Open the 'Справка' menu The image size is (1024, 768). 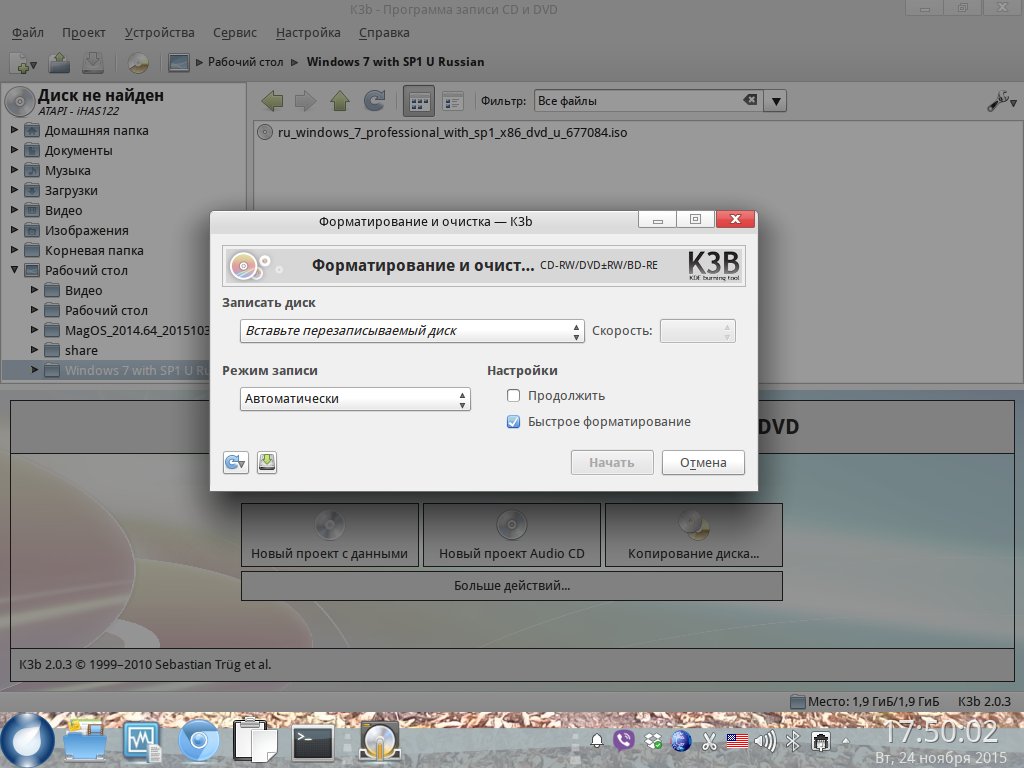pos(384,33)
